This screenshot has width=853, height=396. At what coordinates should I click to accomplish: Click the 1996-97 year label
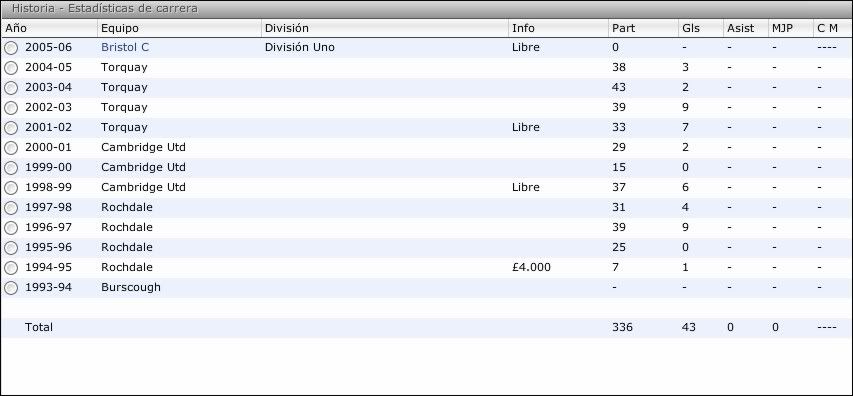48,227
